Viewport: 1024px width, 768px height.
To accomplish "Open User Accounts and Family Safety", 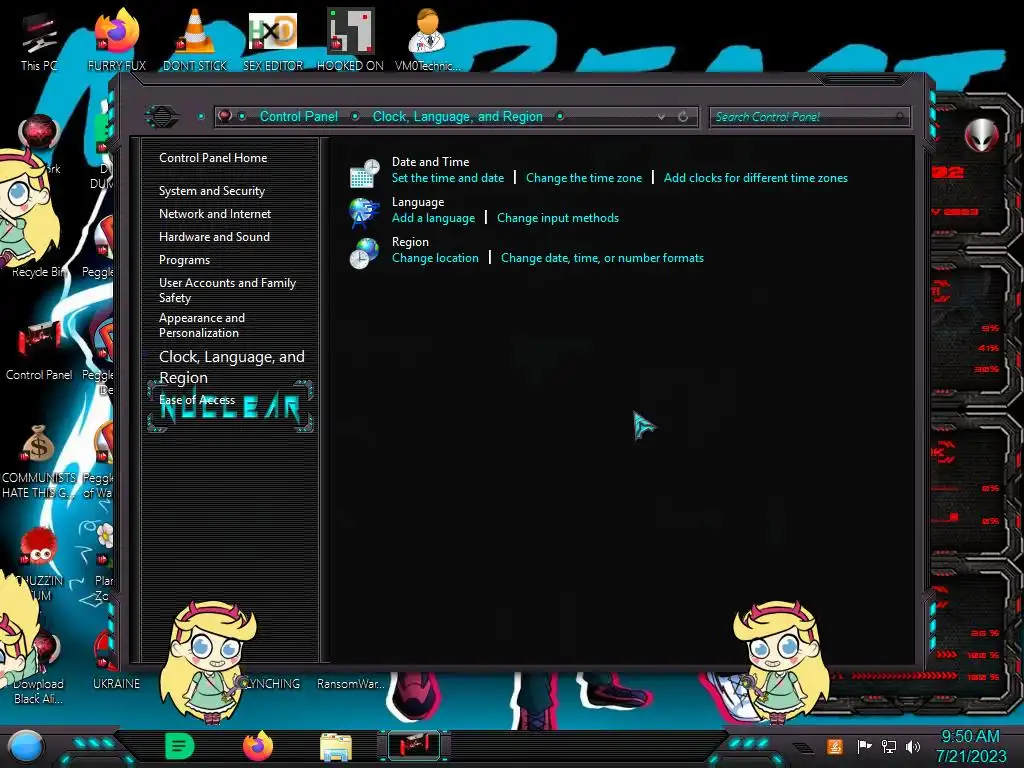I will pyautogui.click(x=227, y=290).
